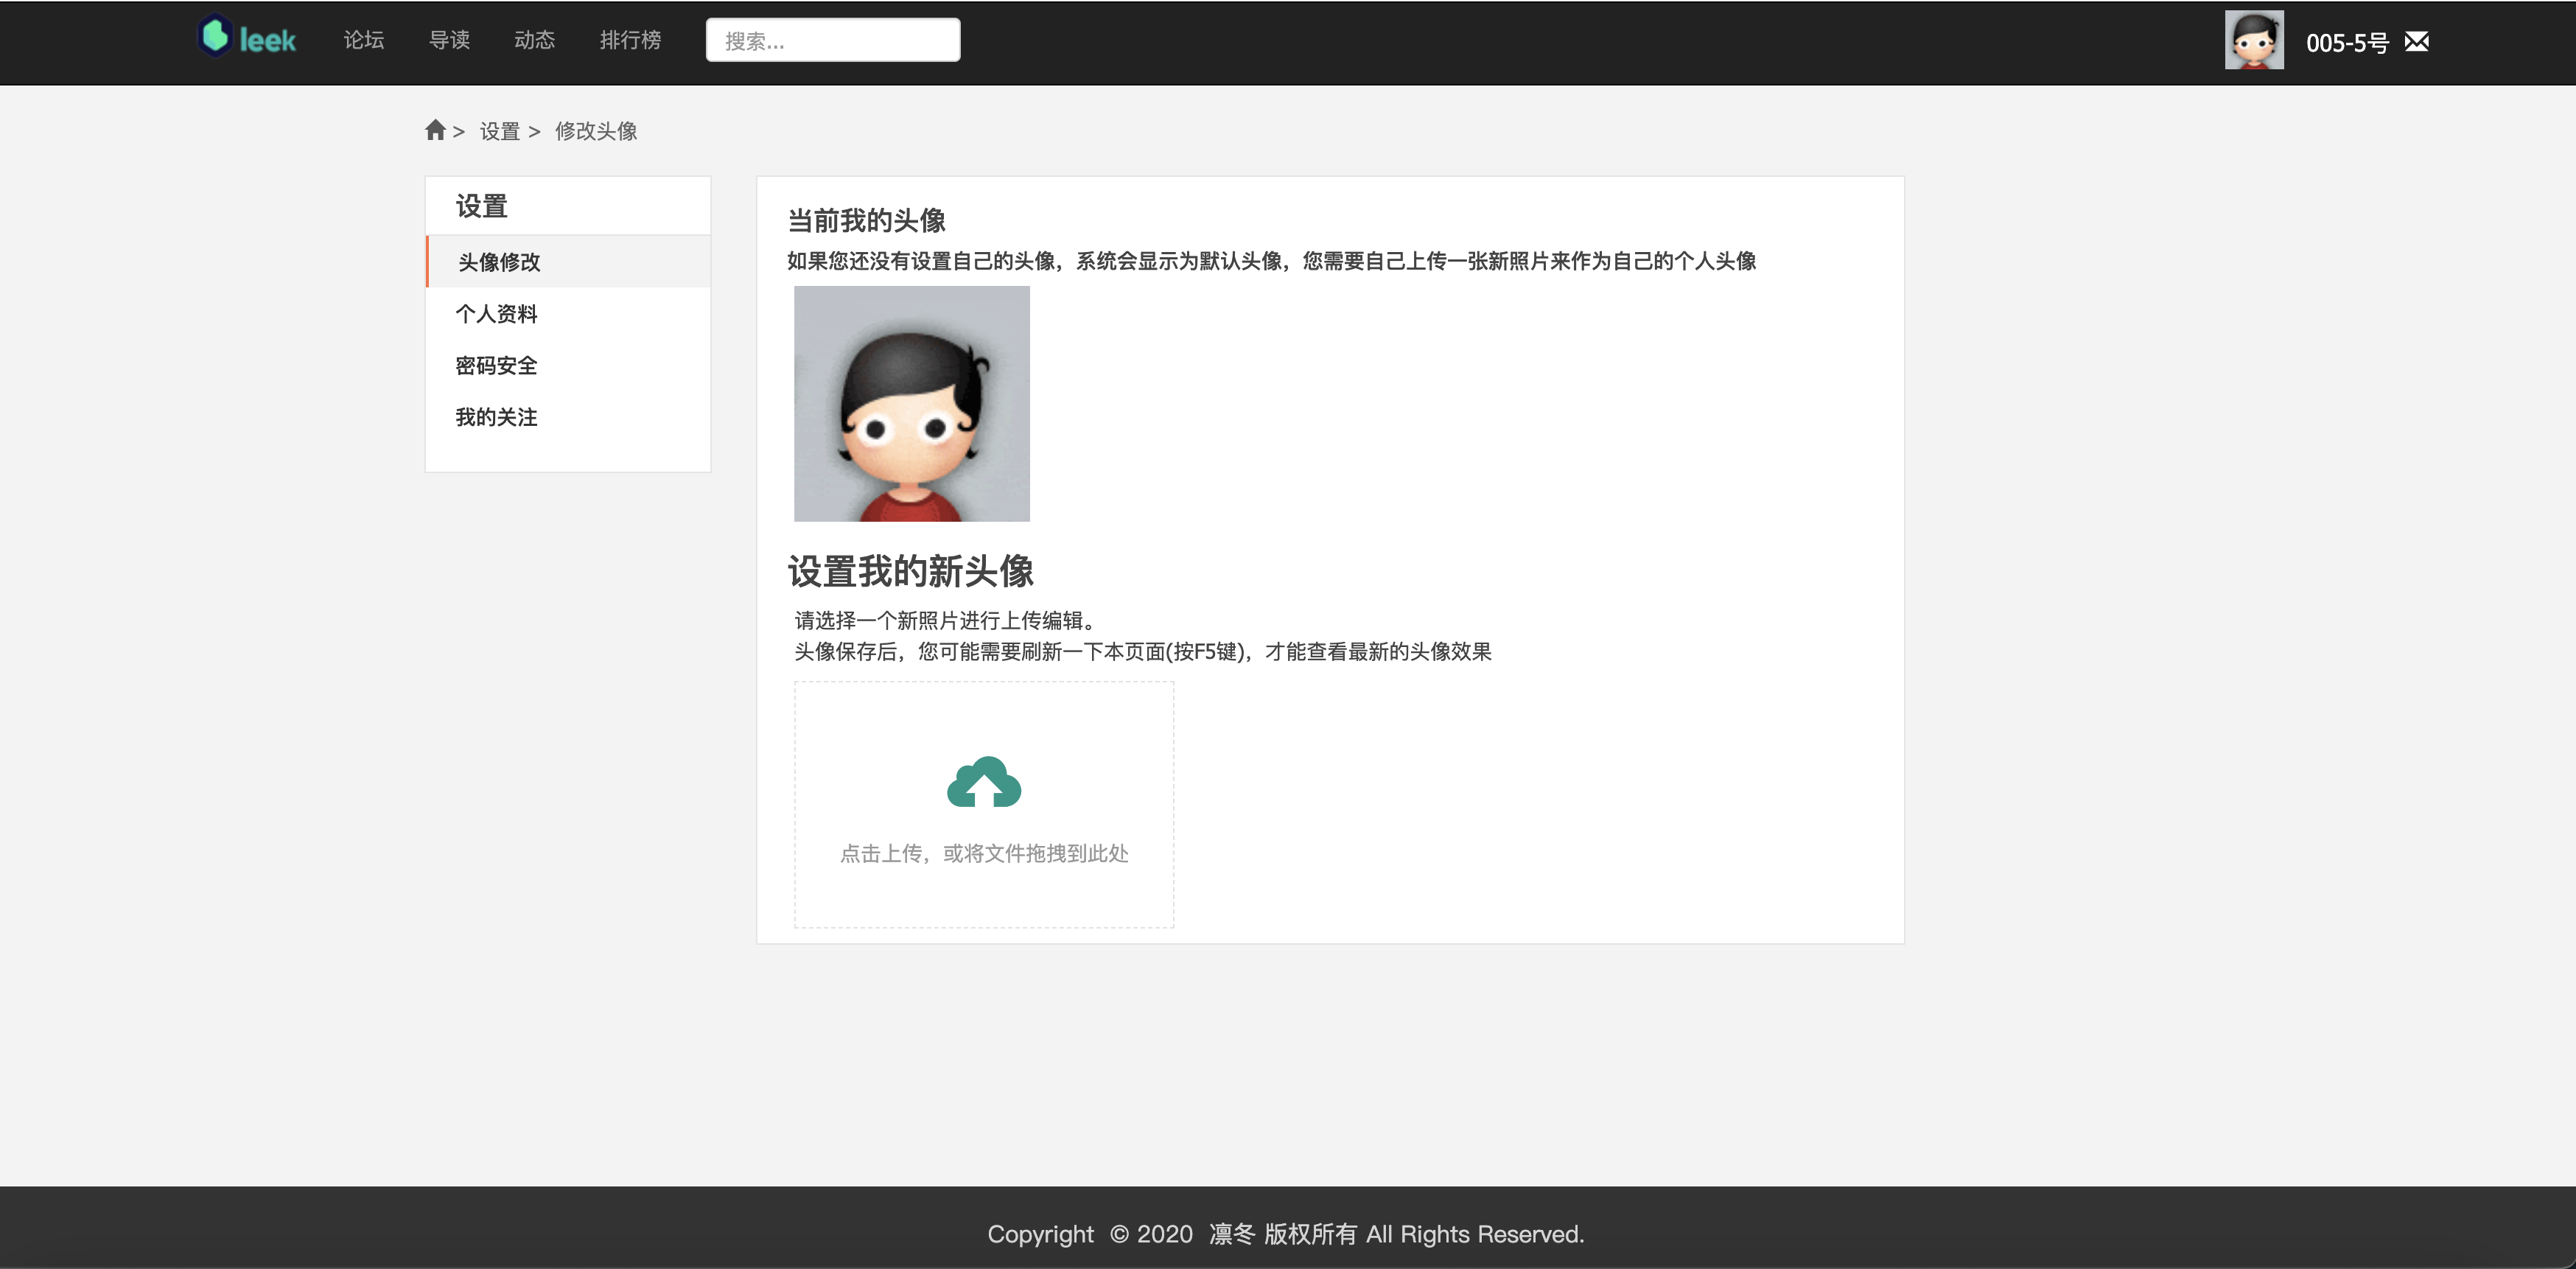Open the mail envelope icon
Viewport: 2576px width, 1269px height.
[x=2416, y=41]
